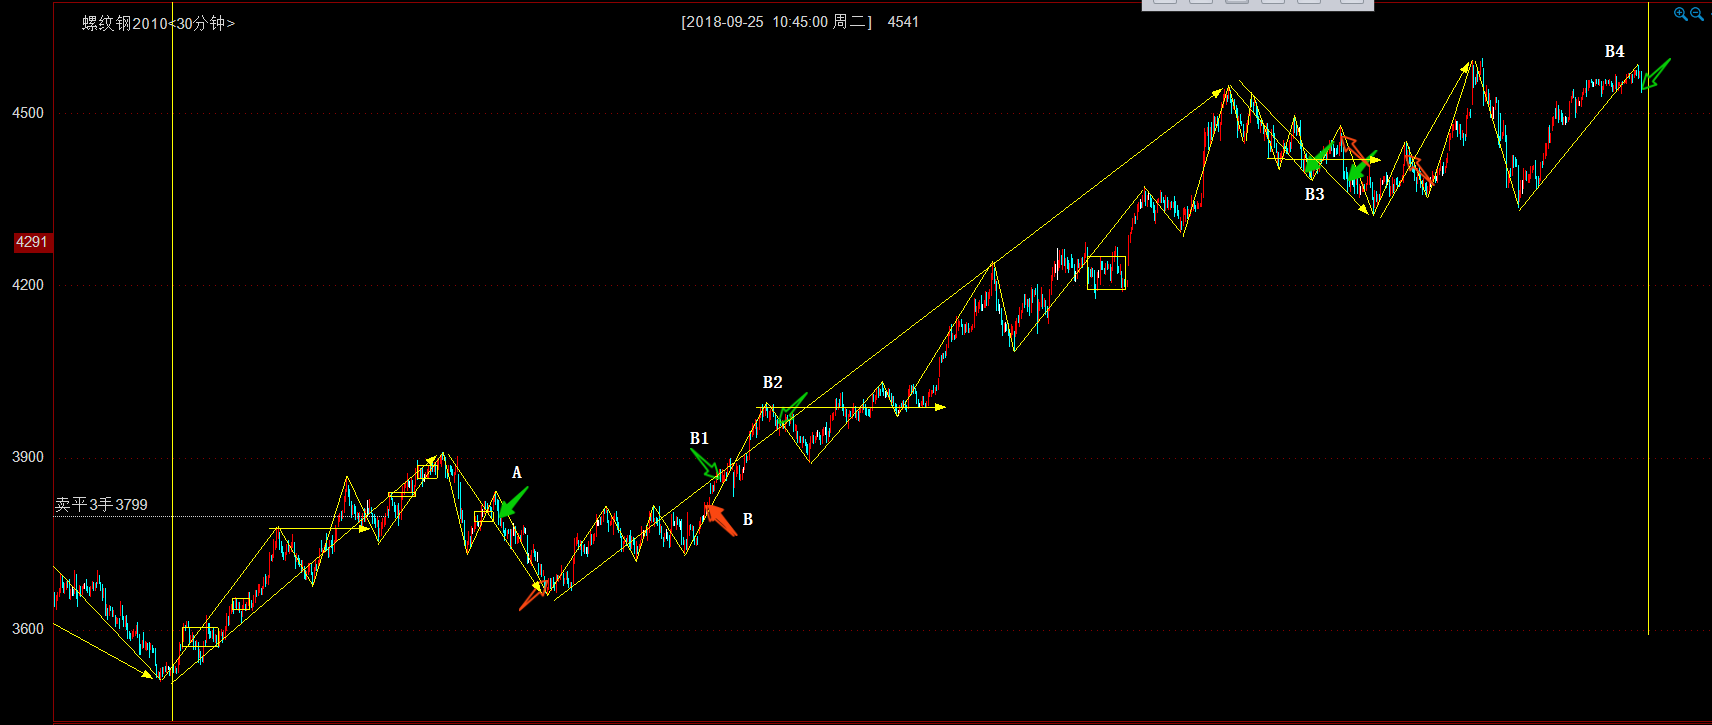Select the B1 chart annotation label

(699, 438)
